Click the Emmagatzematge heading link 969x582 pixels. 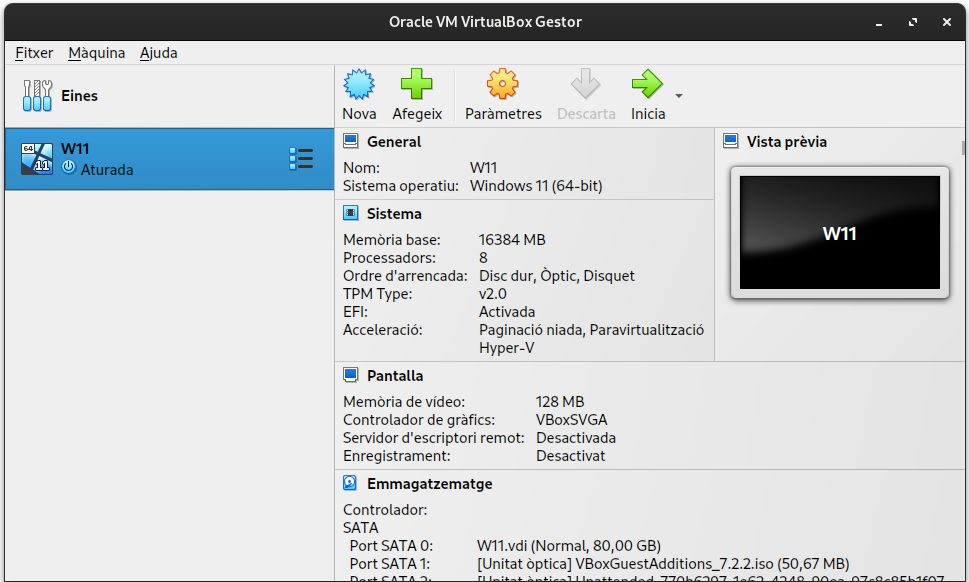(429, 484)
